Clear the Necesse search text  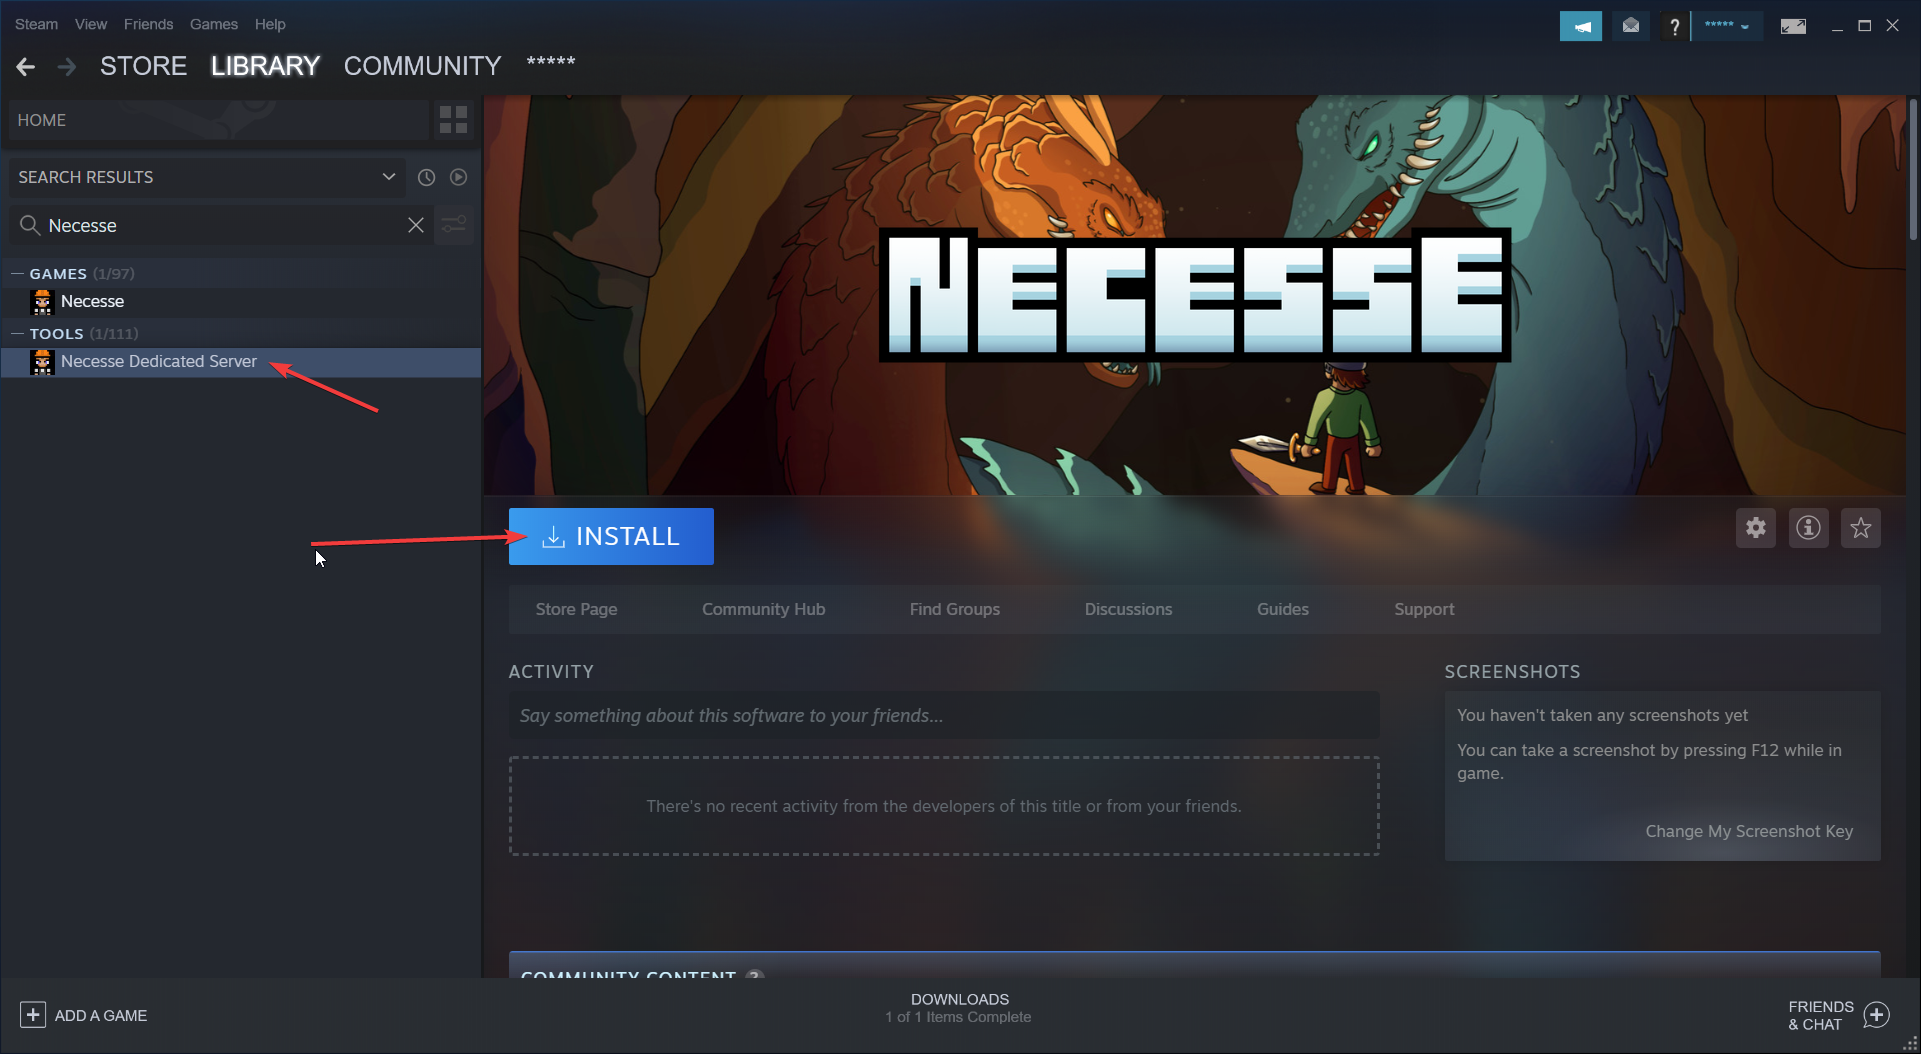[416, 225]
